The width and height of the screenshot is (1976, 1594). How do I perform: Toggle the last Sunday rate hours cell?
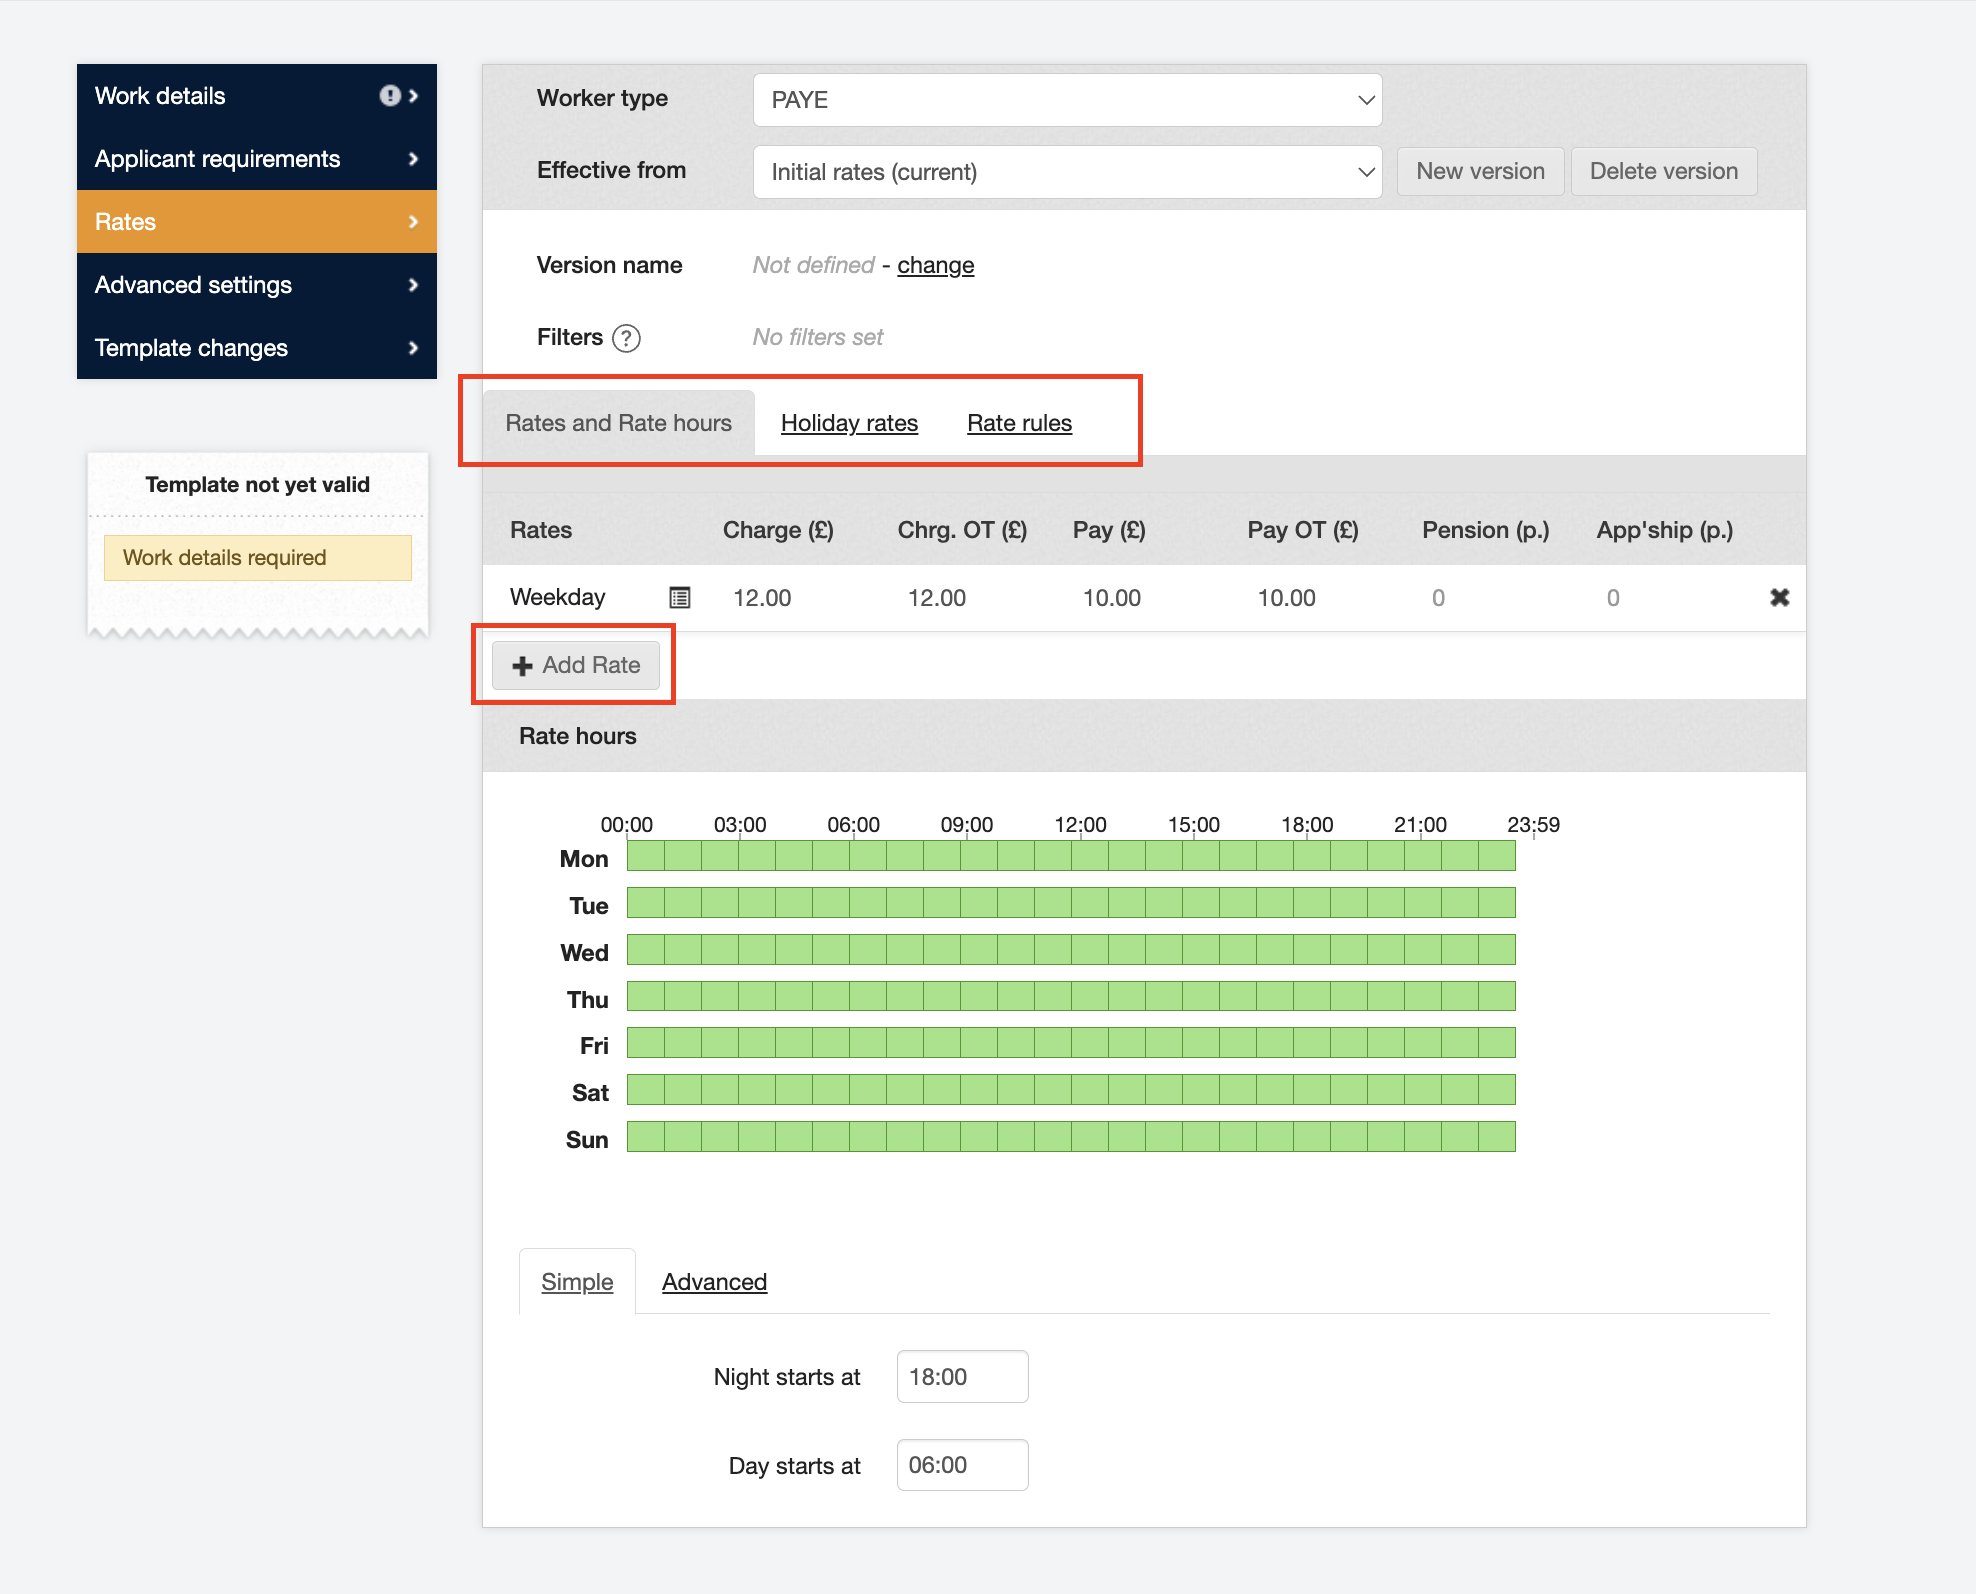(1497, 1137)
